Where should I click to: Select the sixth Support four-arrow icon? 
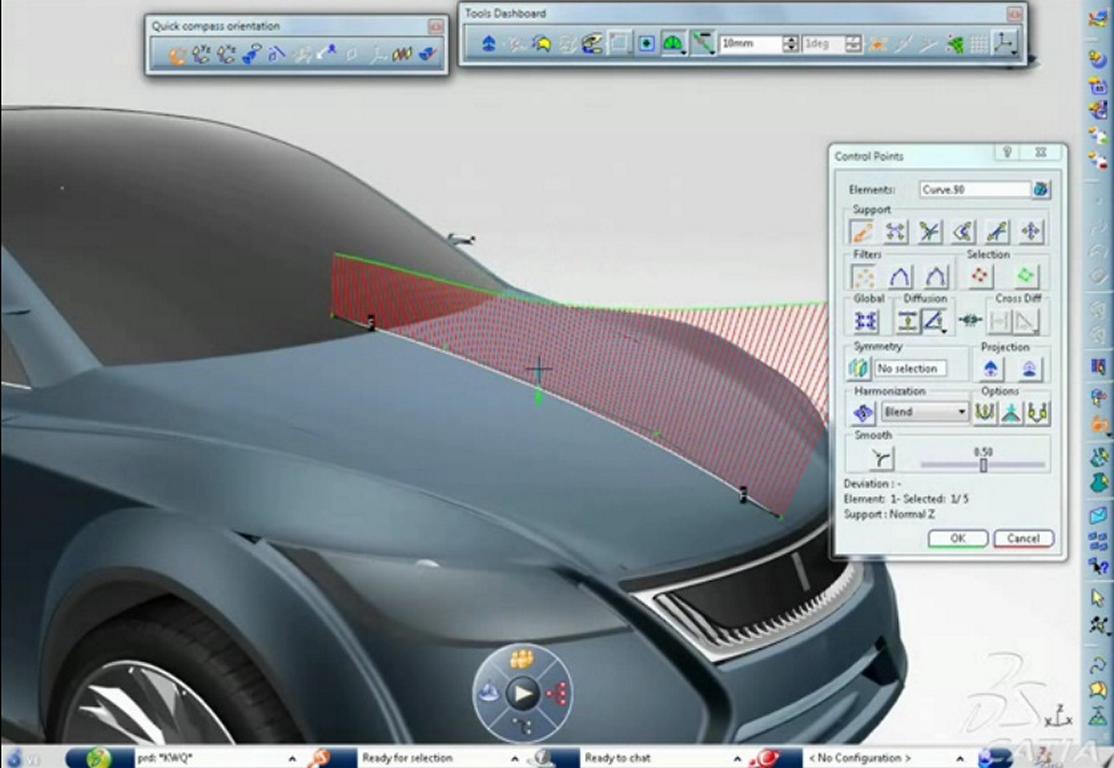pos(1032,232)
